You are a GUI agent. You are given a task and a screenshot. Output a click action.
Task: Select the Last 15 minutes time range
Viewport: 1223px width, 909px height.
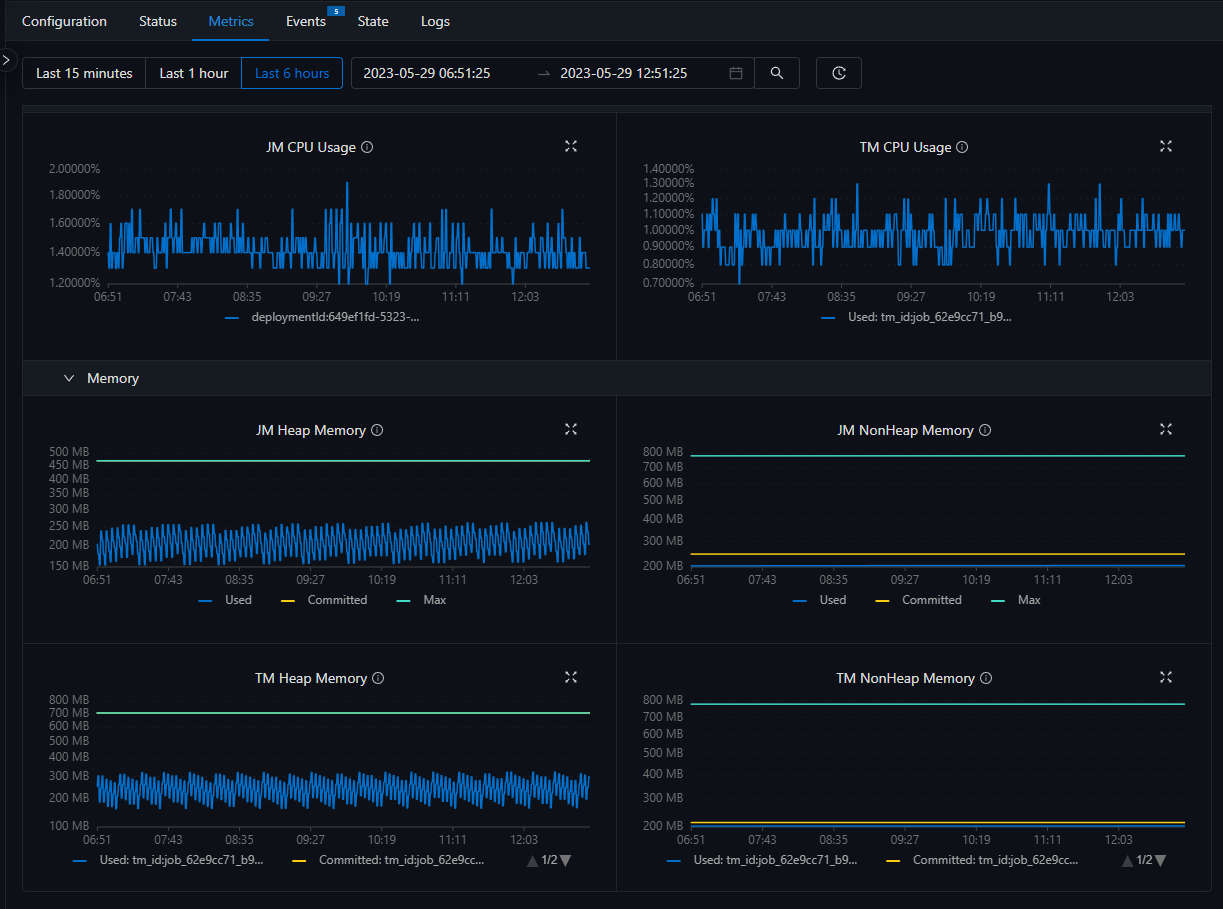pyautogui.click(x=84, y=72)
